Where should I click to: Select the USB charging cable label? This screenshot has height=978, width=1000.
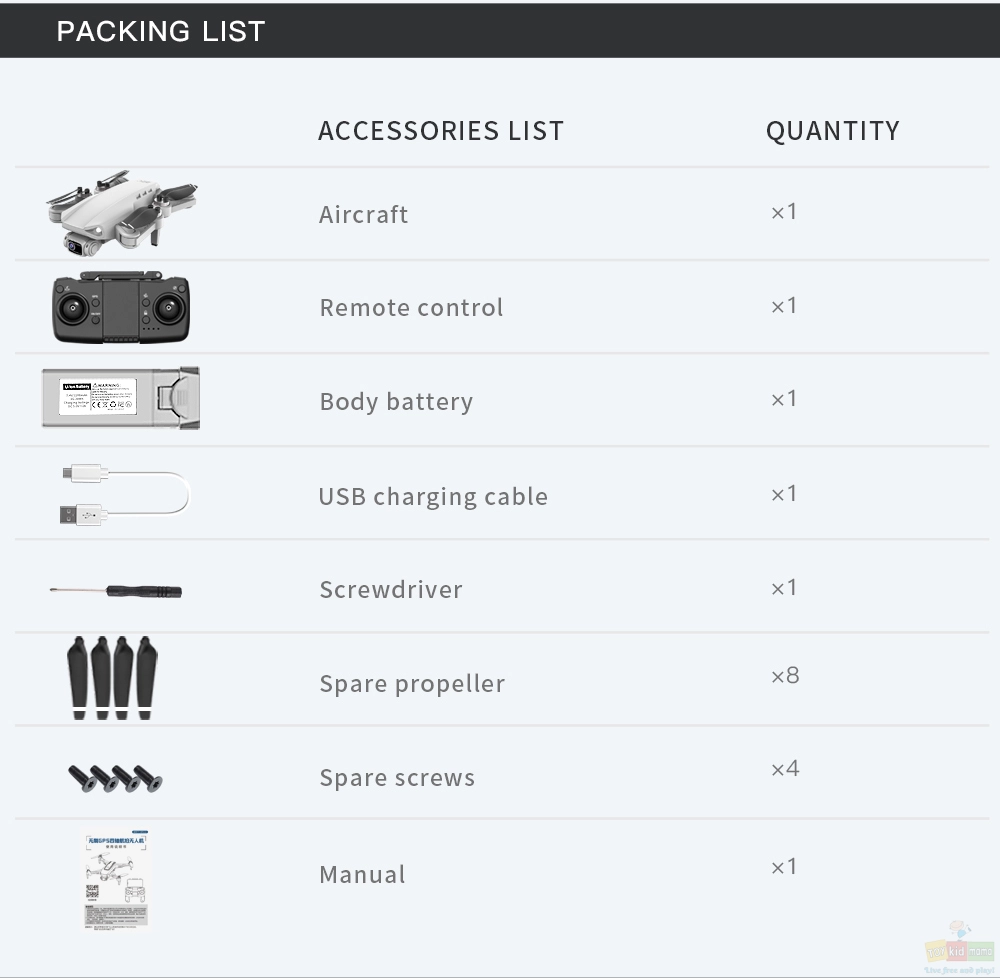pyautogui.click(x=433, y=497)
